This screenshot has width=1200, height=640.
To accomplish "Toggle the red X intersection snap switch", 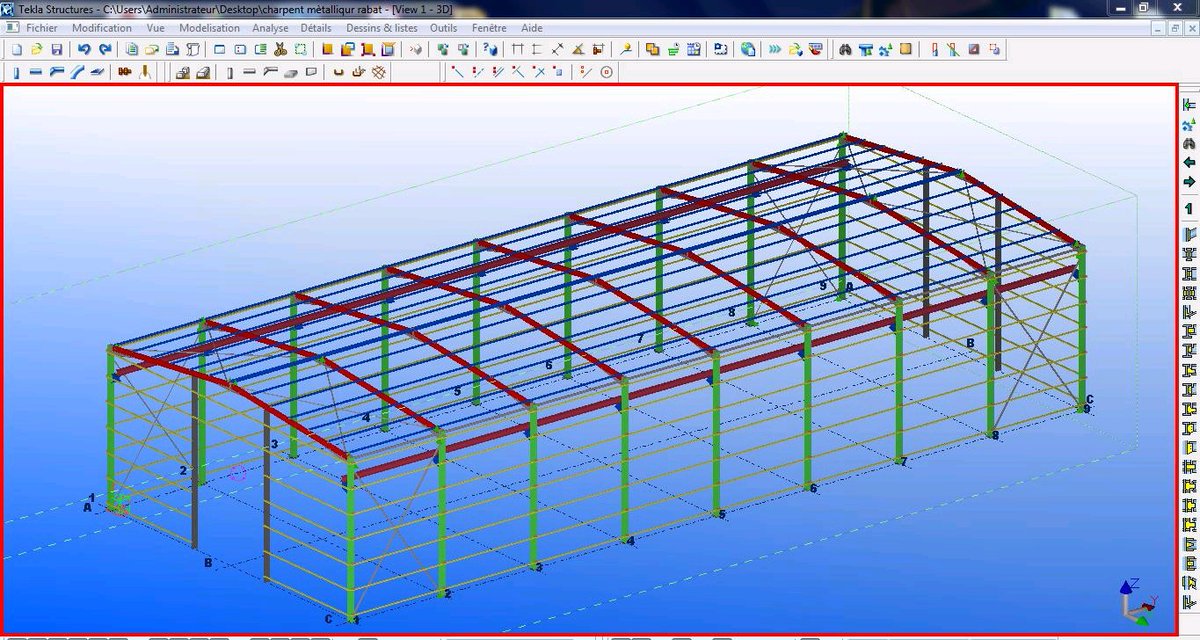I will pyautogui.click(x=539, y=72).
